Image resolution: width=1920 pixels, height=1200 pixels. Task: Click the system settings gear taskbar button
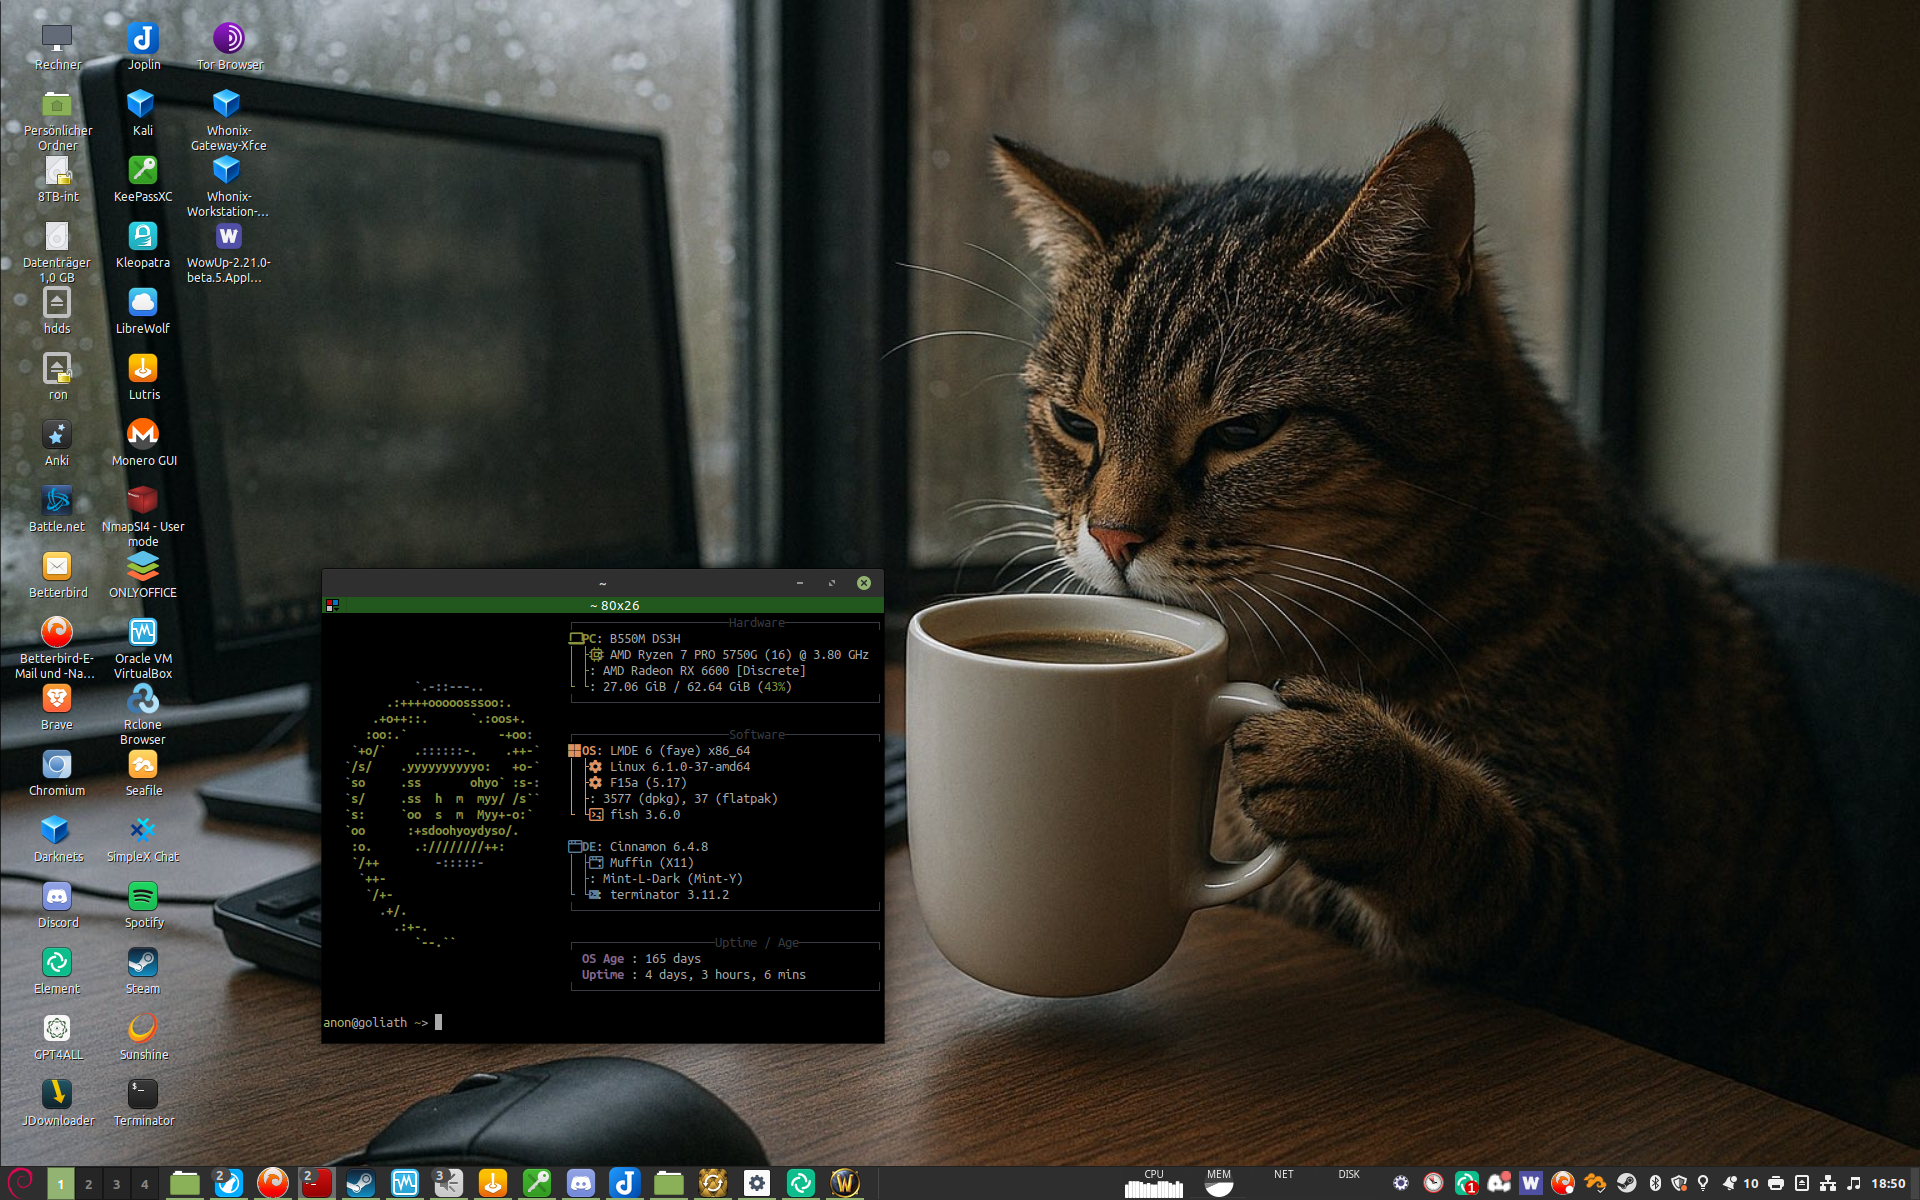[756, 1183]
